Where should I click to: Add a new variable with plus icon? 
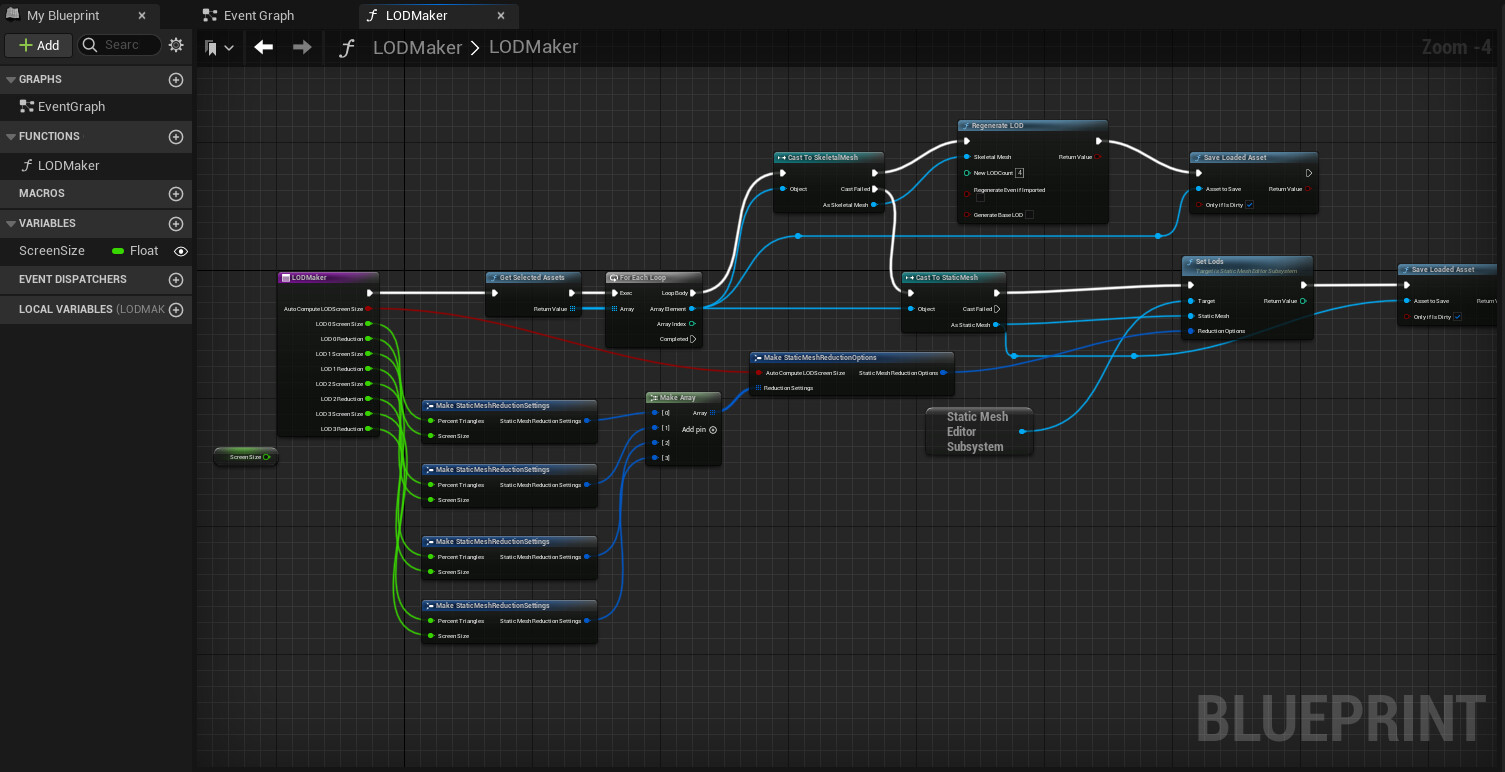coord(176,224)
